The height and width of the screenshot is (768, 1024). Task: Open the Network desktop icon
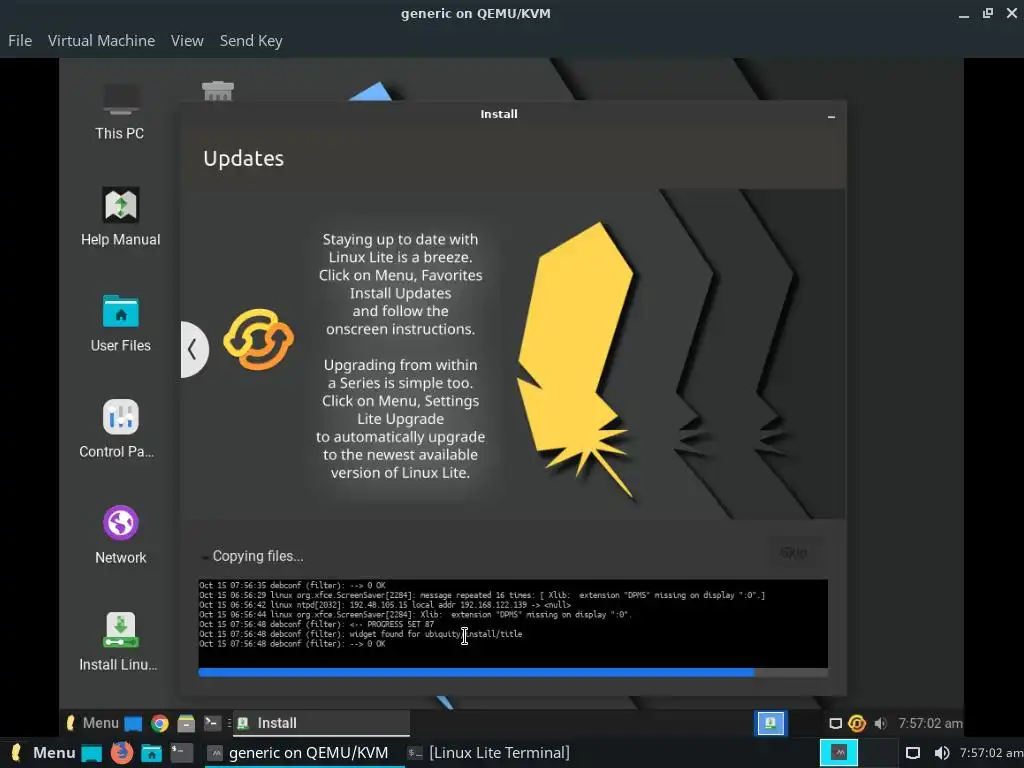click(120, 535)
